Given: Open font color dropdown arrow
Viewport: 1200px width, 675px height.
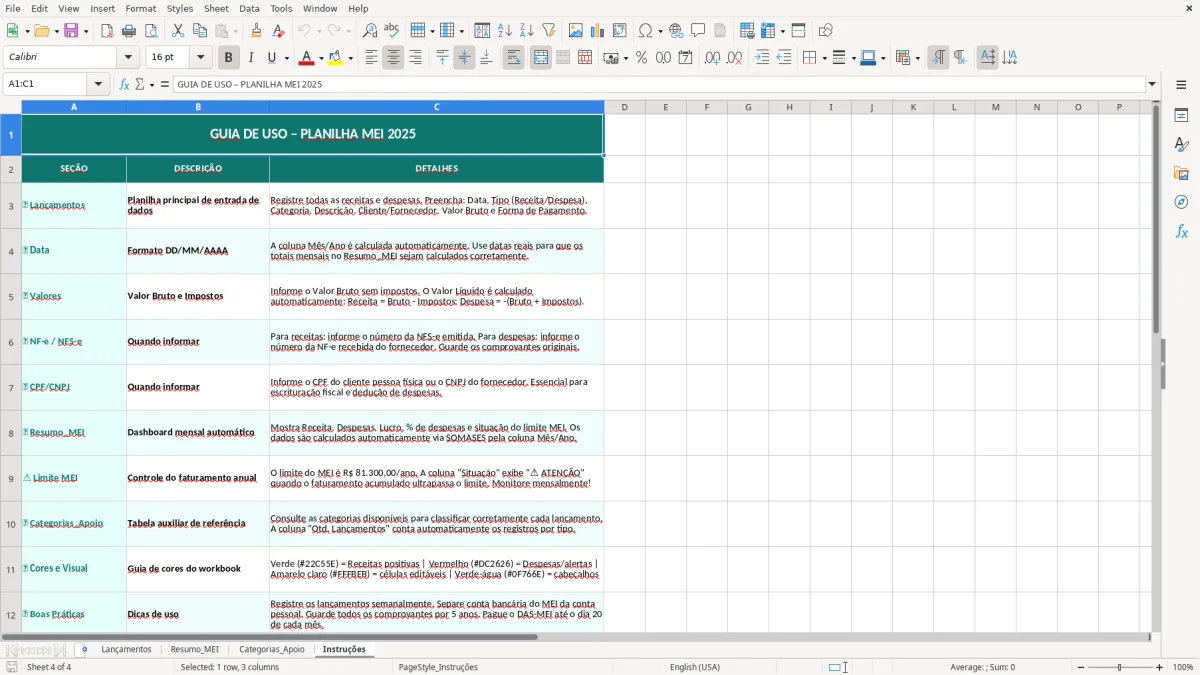Looking at the screenshot, I should 320,58.
